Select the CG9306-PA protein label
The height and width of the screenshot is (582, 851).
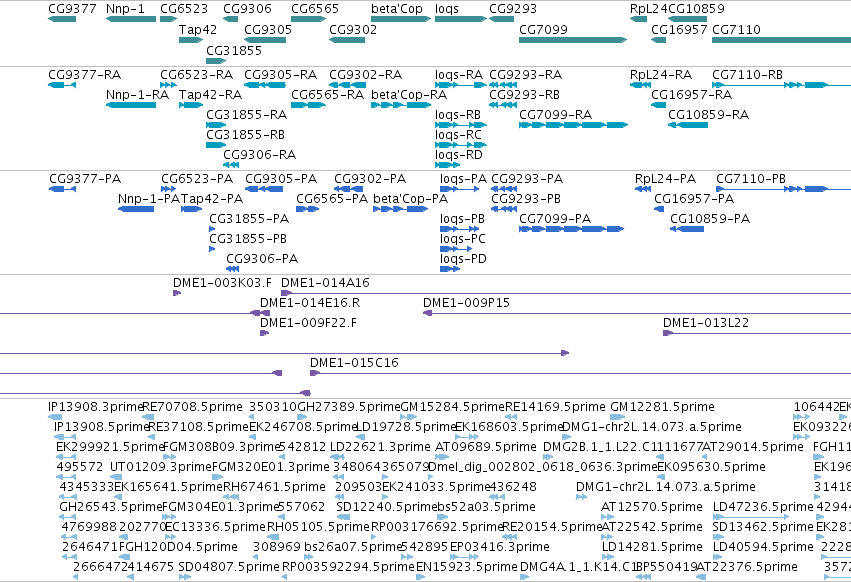pyautogui.click(x=262, y=258)
